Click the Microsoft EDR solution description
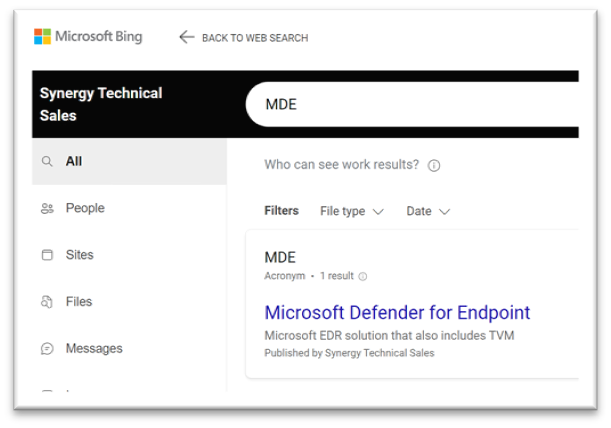 click(389, 335)
